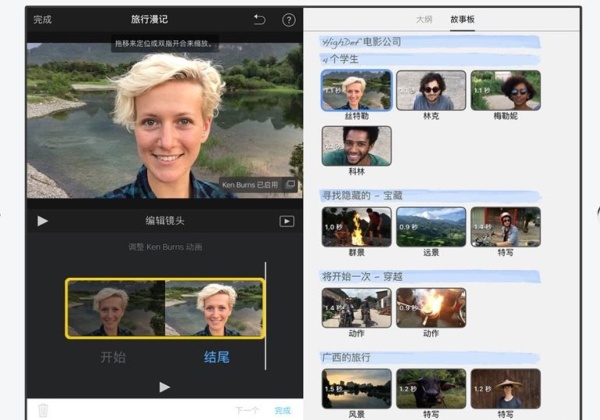Screen dimensions: 600x420
Task: Click the undo arrow icon
Action: tap(259, 20)
